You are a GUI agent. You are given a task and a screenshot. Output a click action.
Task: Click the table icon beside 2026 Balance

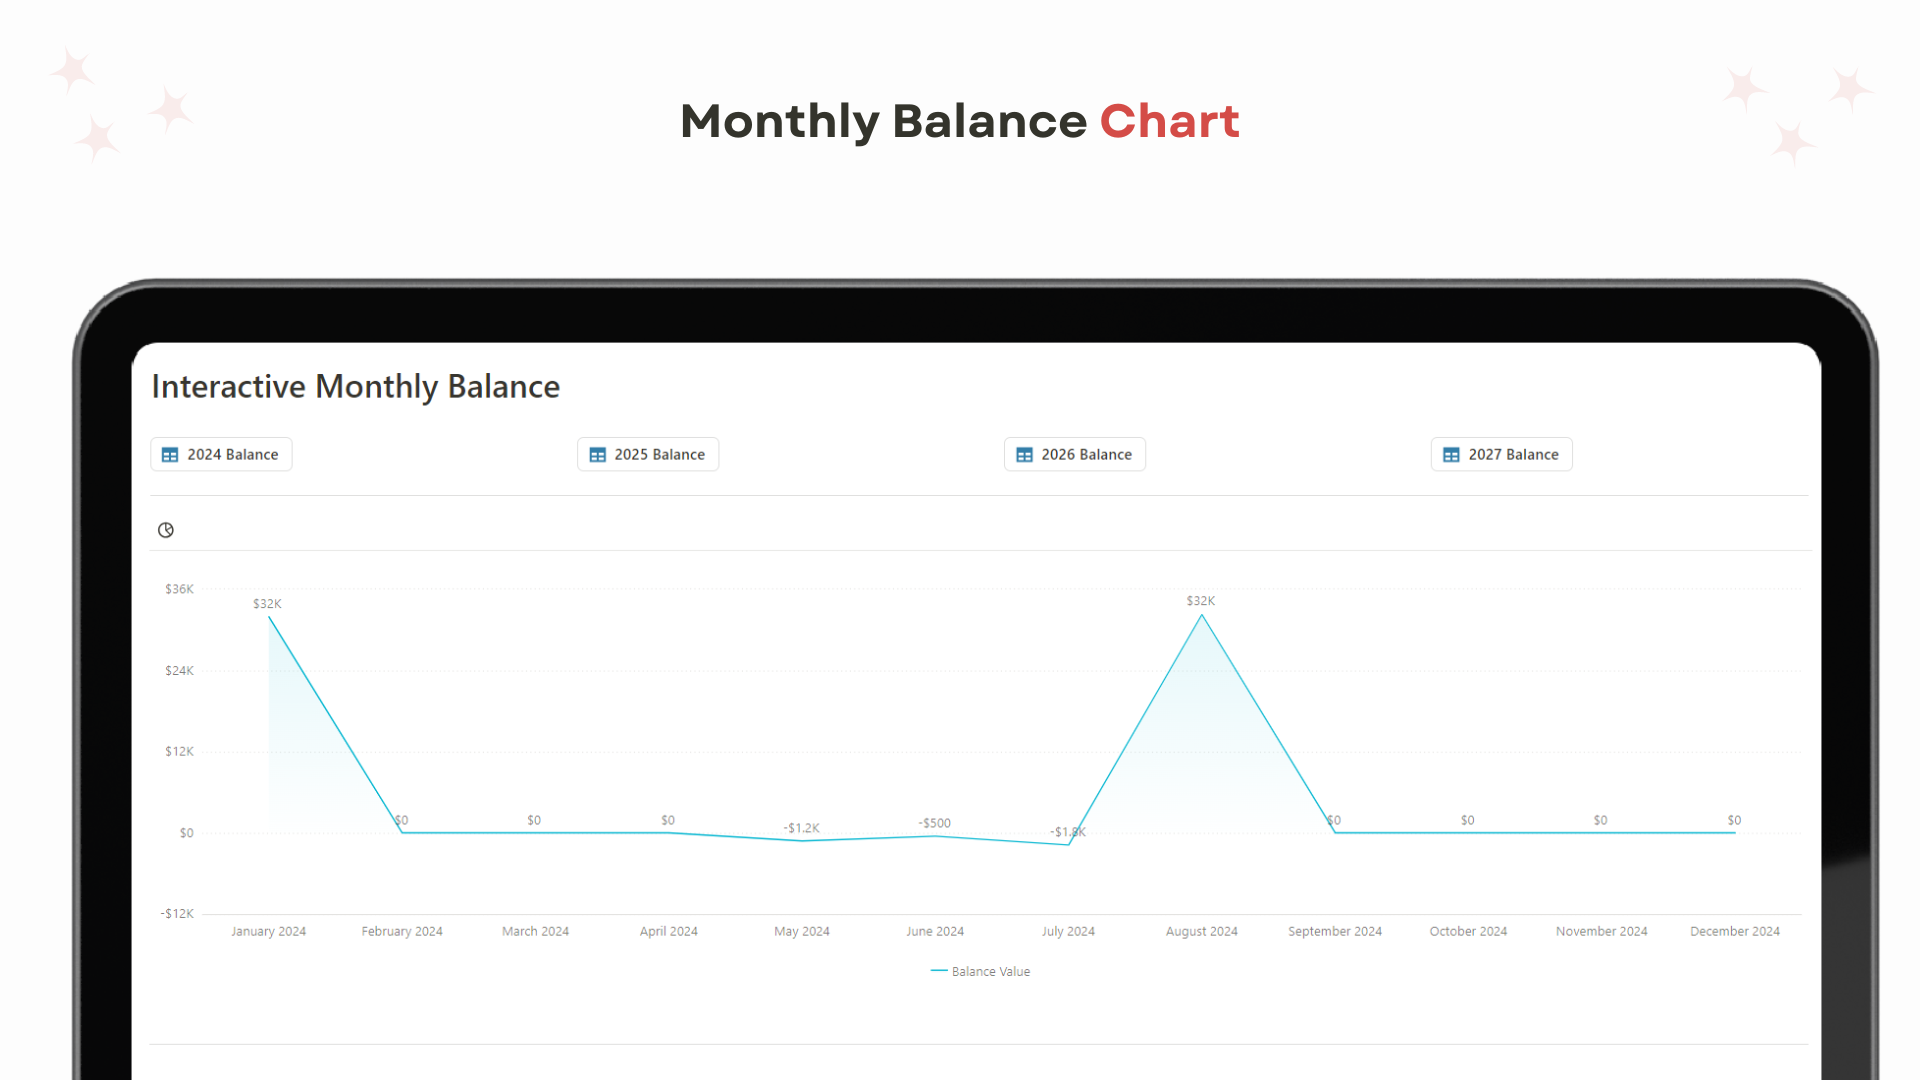click(1025, 455)
